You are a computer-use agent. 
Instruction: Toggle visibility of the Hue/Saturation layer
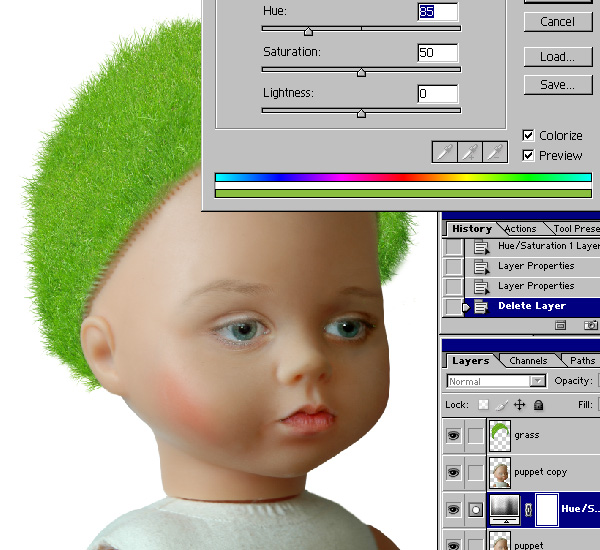pyautogui.click(x=453, y=509)
